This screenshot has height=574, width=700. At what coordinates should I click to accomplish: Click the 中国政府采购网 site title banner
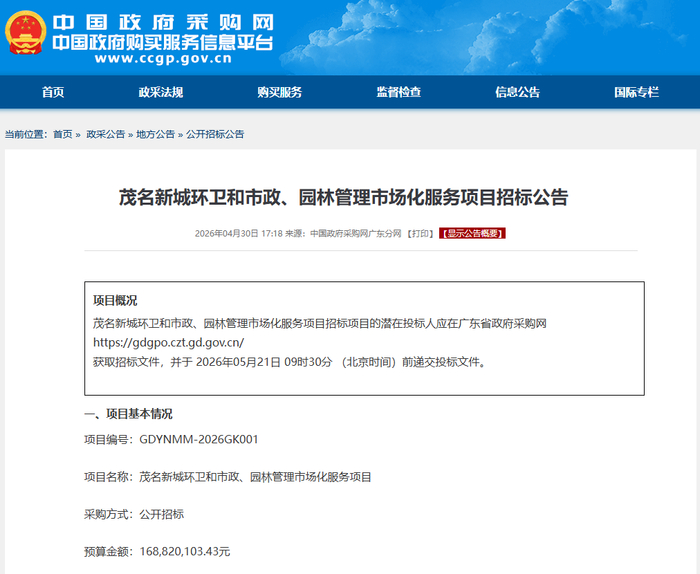[163, 22]
